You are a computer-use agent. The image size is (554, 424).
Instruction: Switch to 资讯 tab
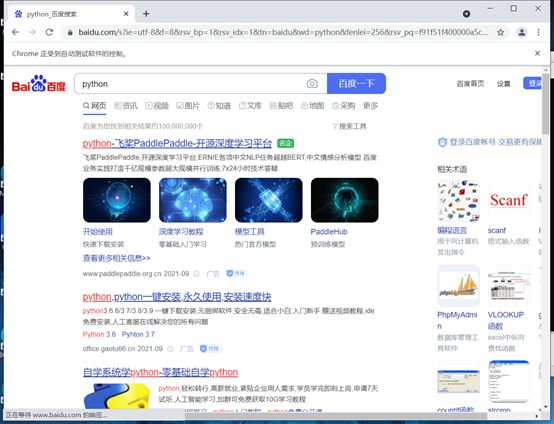[x=126, y=106]
